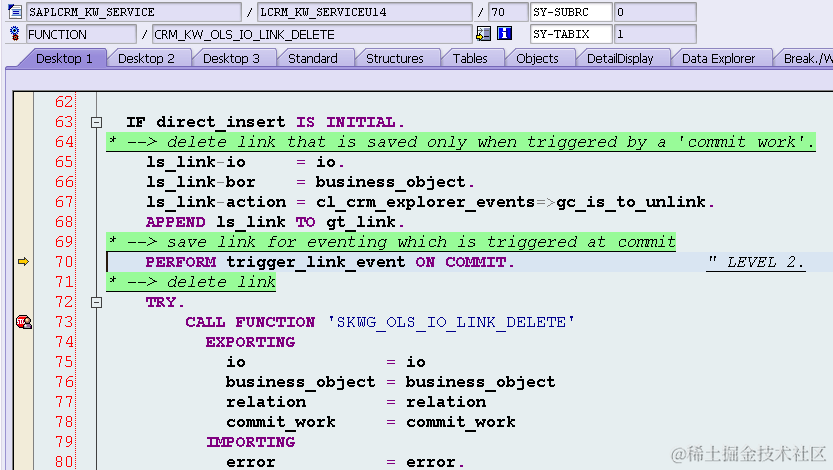
Task: Click the CRM_KW_OLS_IO_LINK_DELETE field
Action: 312,35
